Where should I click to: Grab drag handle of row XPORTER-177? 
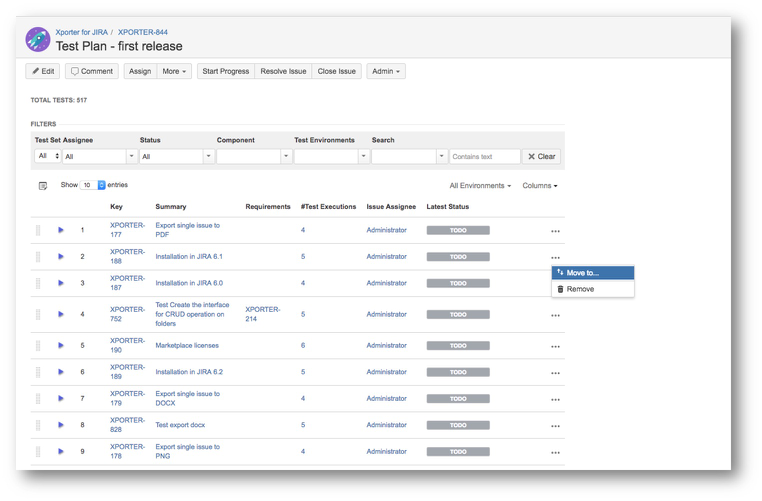pyautogui.click(x=38, y=230)
